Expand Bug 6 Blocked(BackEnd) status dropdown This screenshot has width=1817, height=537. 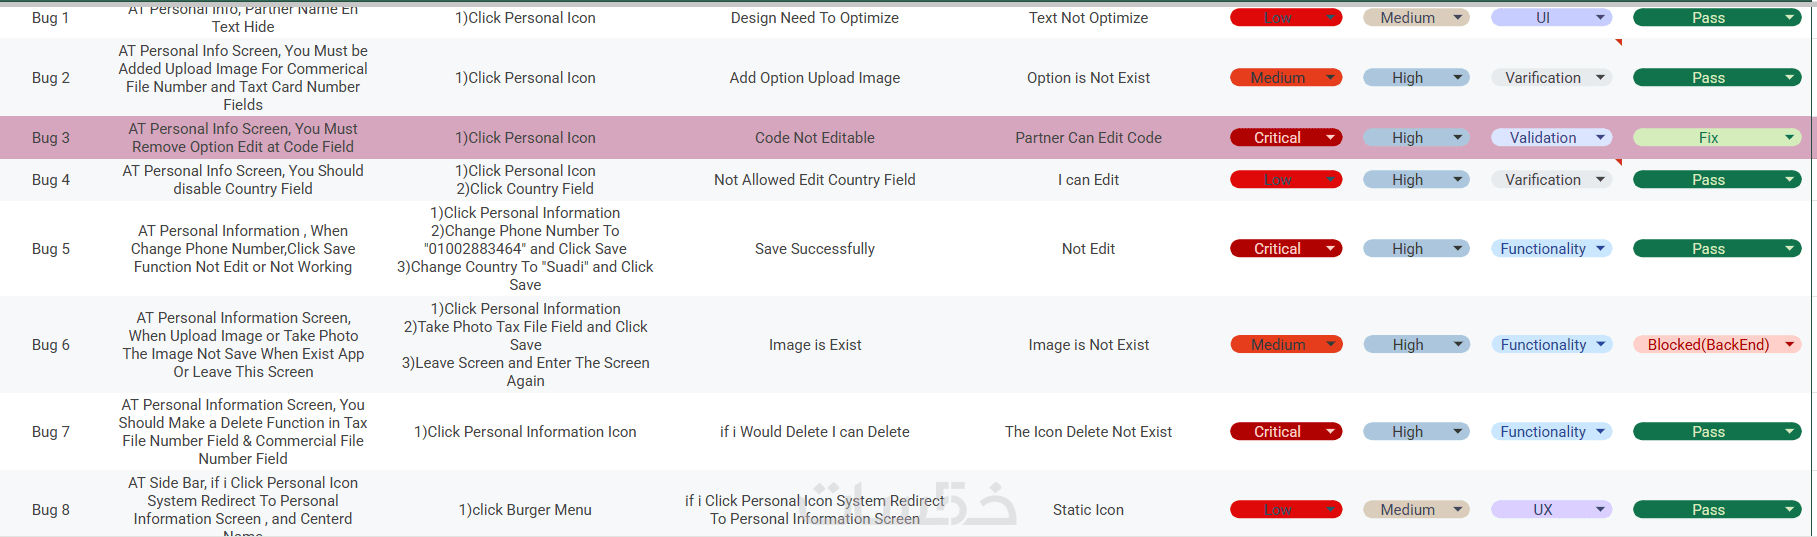[1789, 345]
